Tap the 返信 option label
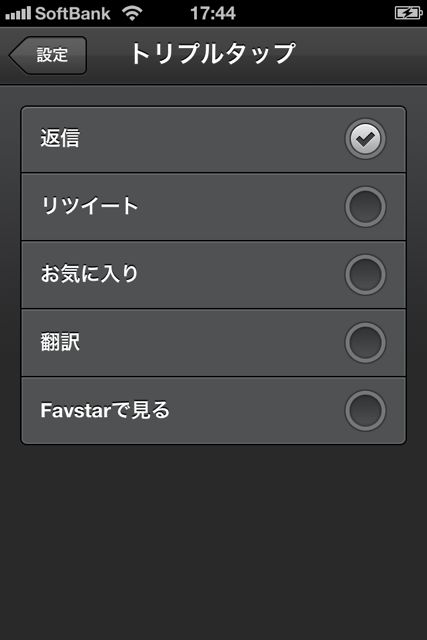 (x=60, y=138)
